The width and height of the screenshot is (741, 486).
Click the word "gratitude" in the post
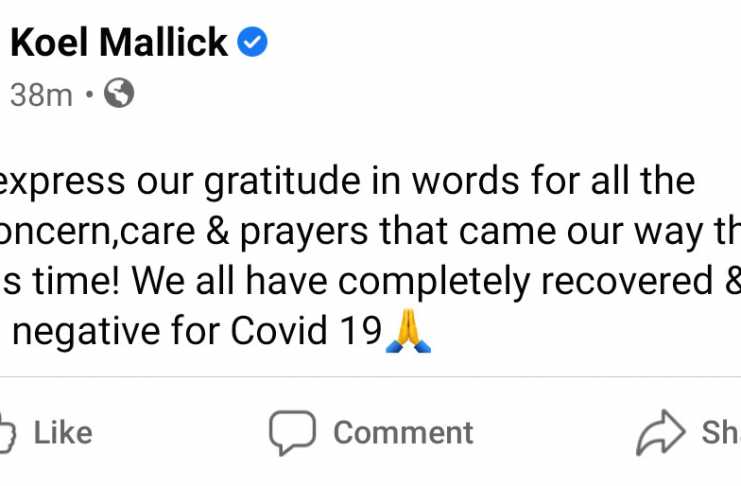(x=282, y=182)
